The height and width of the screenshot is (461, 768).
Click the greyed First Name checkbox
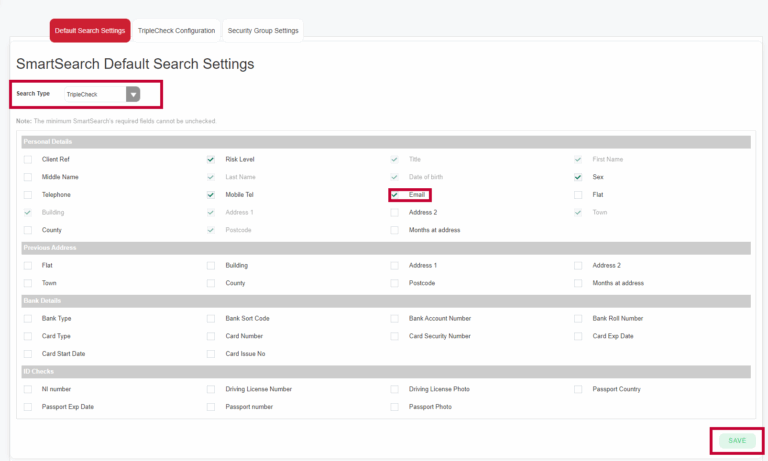coord(578,159)
